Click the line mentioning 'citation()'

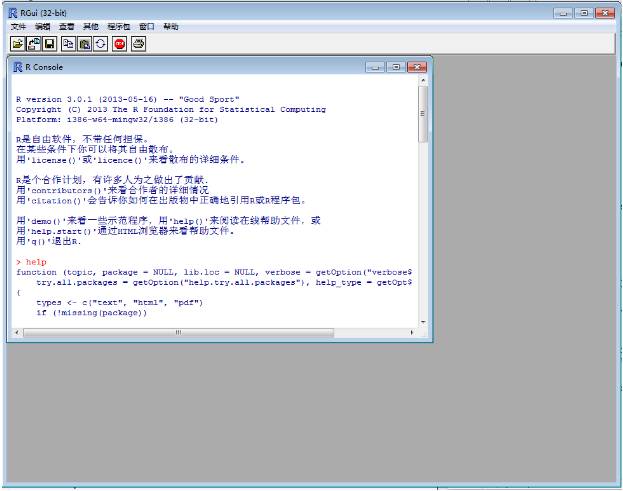[161, 200]
